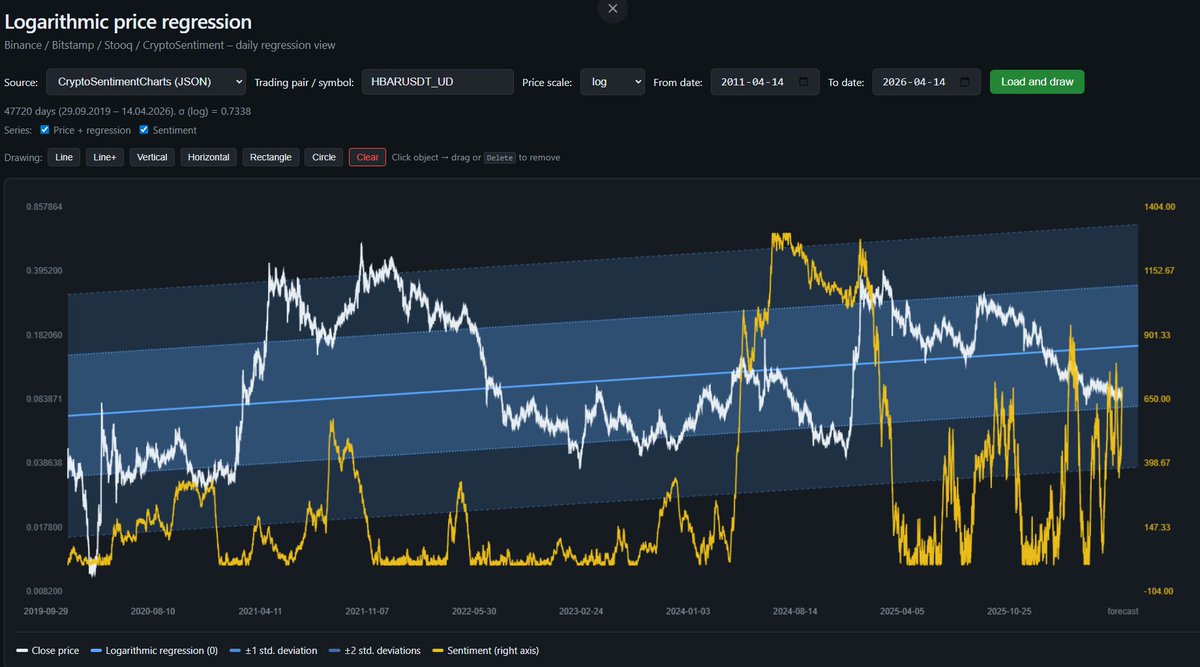
Task: Toggle the Price + regression checkbox
Action: tap(45, 130)
